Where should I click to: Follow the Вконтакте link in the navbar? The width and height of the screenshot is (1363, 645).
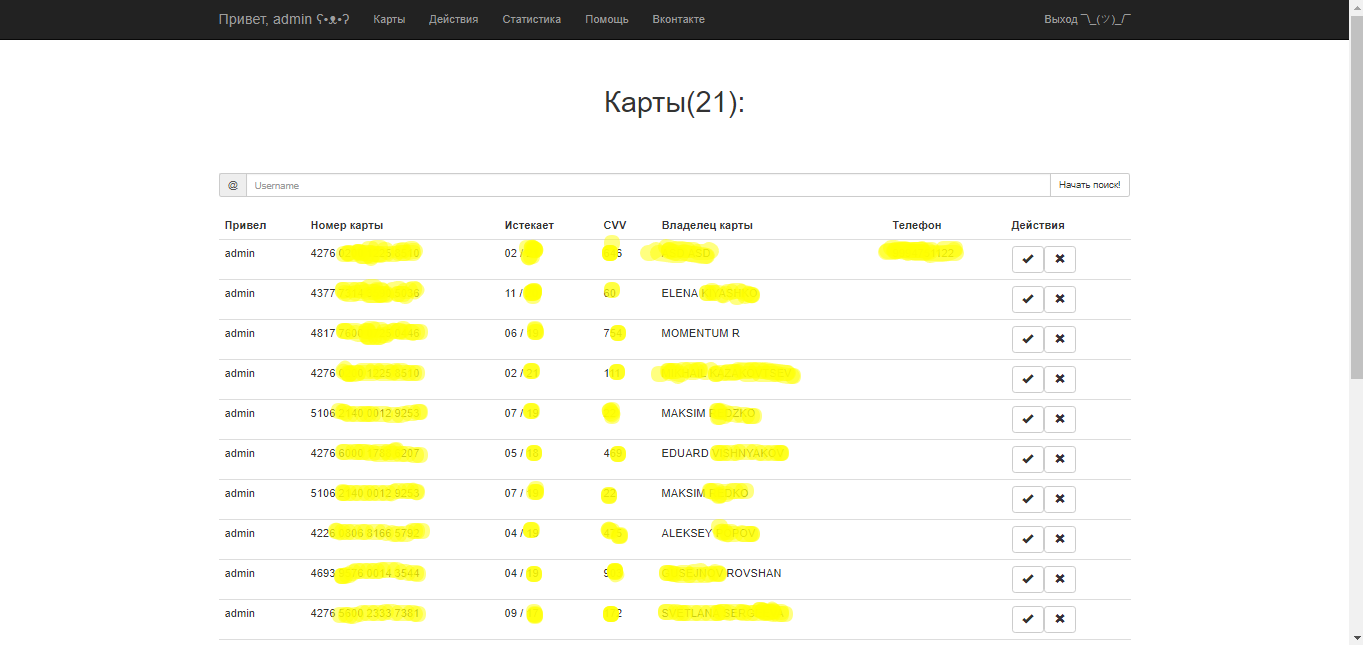tap(678, 19)
